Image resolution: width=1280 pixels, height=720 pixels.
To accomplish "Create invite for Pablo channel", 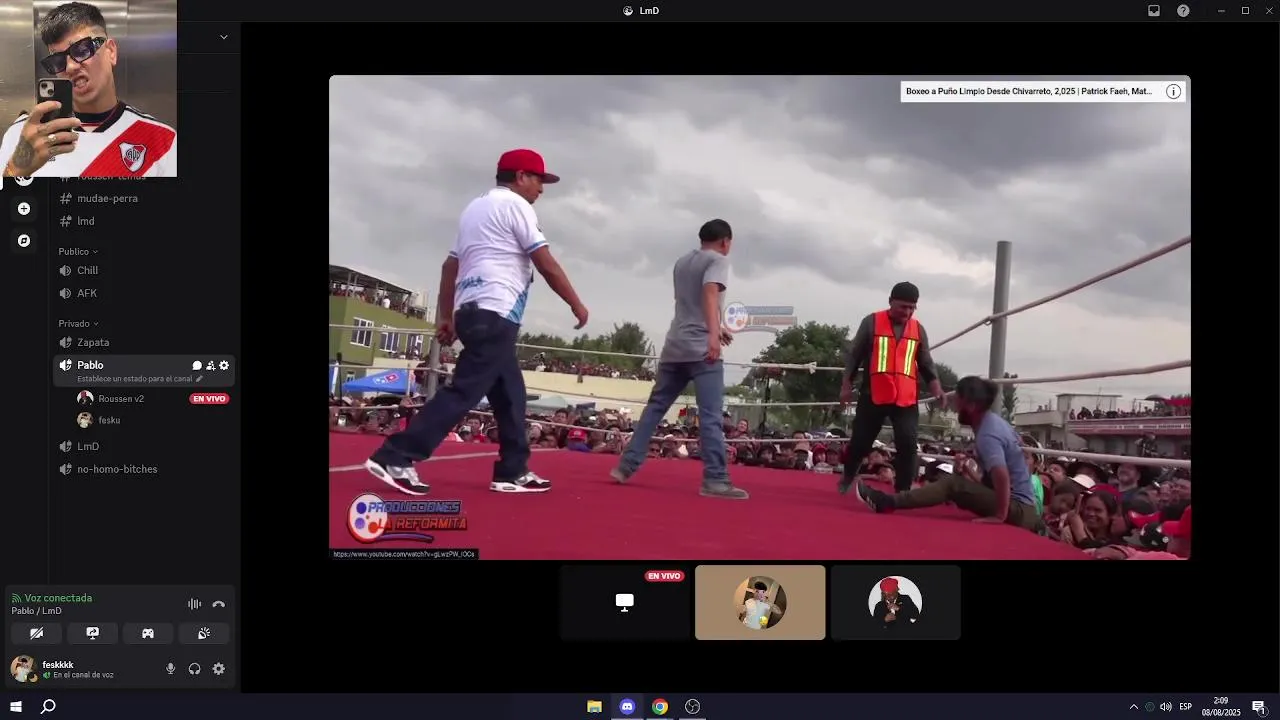I will [210, 366].
